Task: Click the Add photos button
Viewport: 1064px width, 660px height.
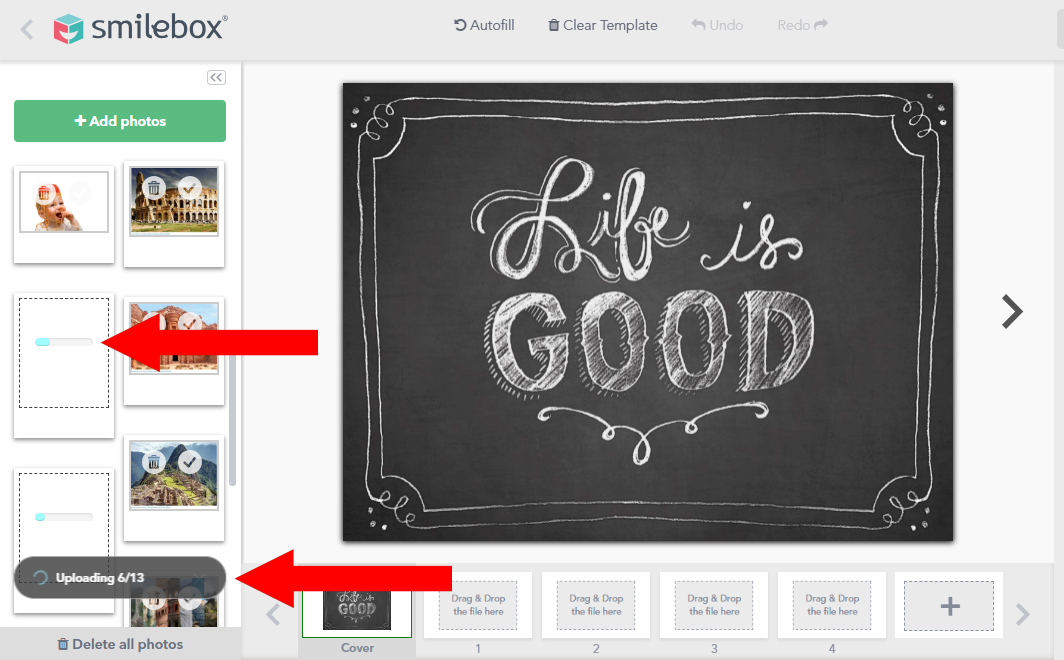Action: click(119, 120)
